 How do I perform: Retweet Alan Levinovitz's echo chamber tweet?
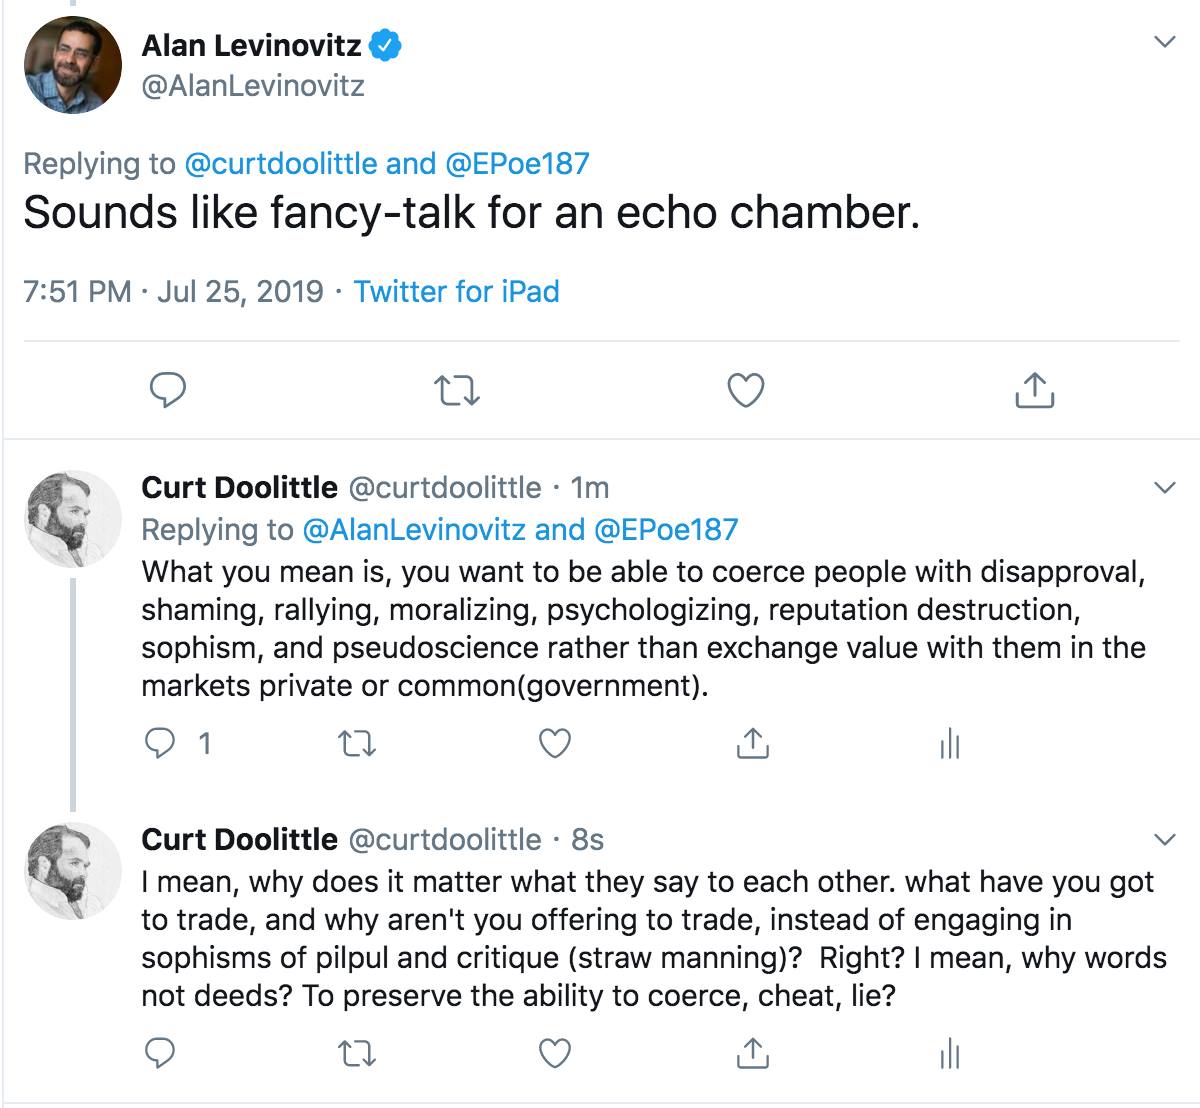click(x=460, y=390)
